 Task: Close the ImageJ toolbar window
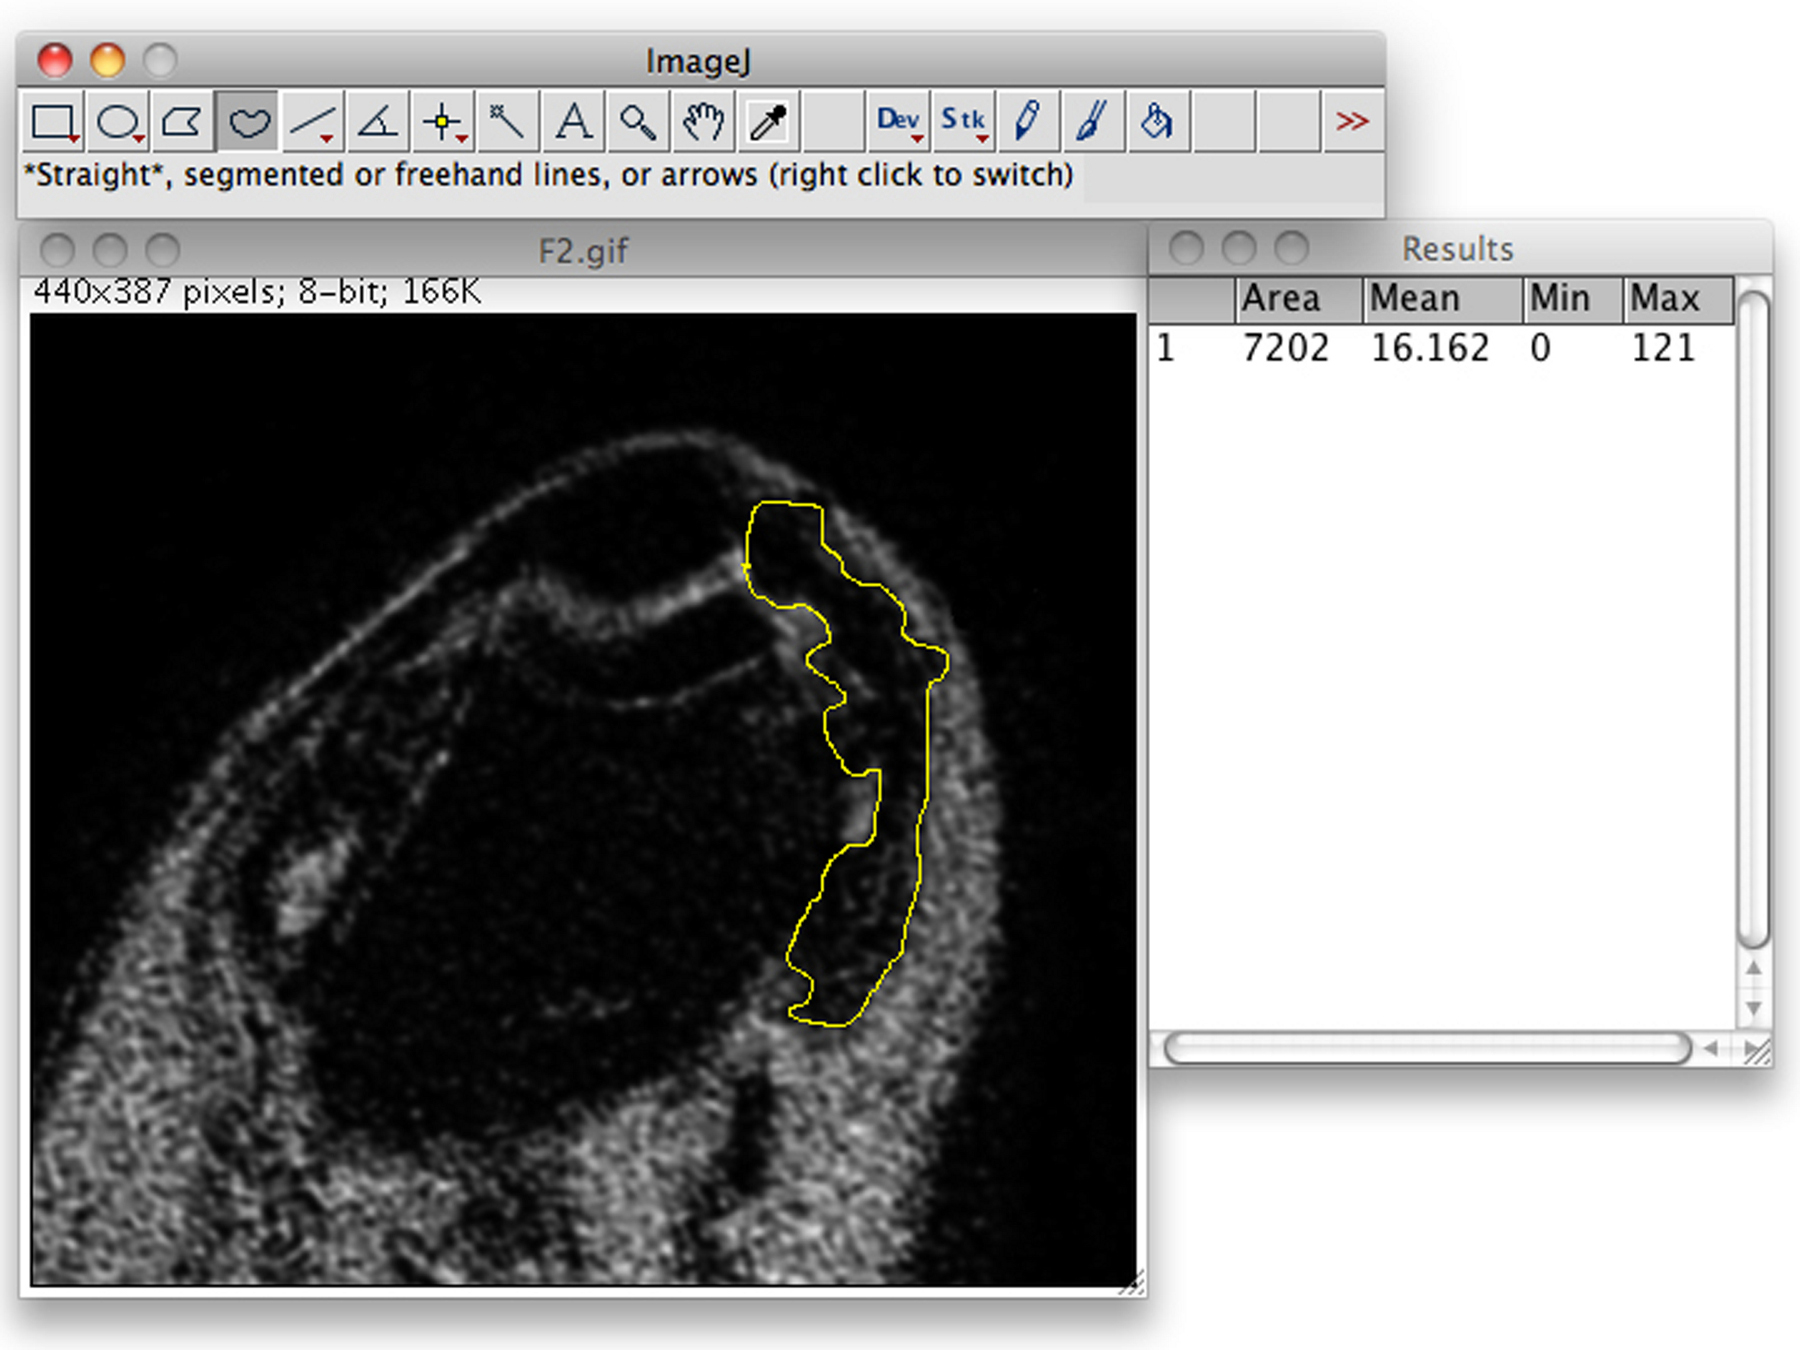click(55, 60)
